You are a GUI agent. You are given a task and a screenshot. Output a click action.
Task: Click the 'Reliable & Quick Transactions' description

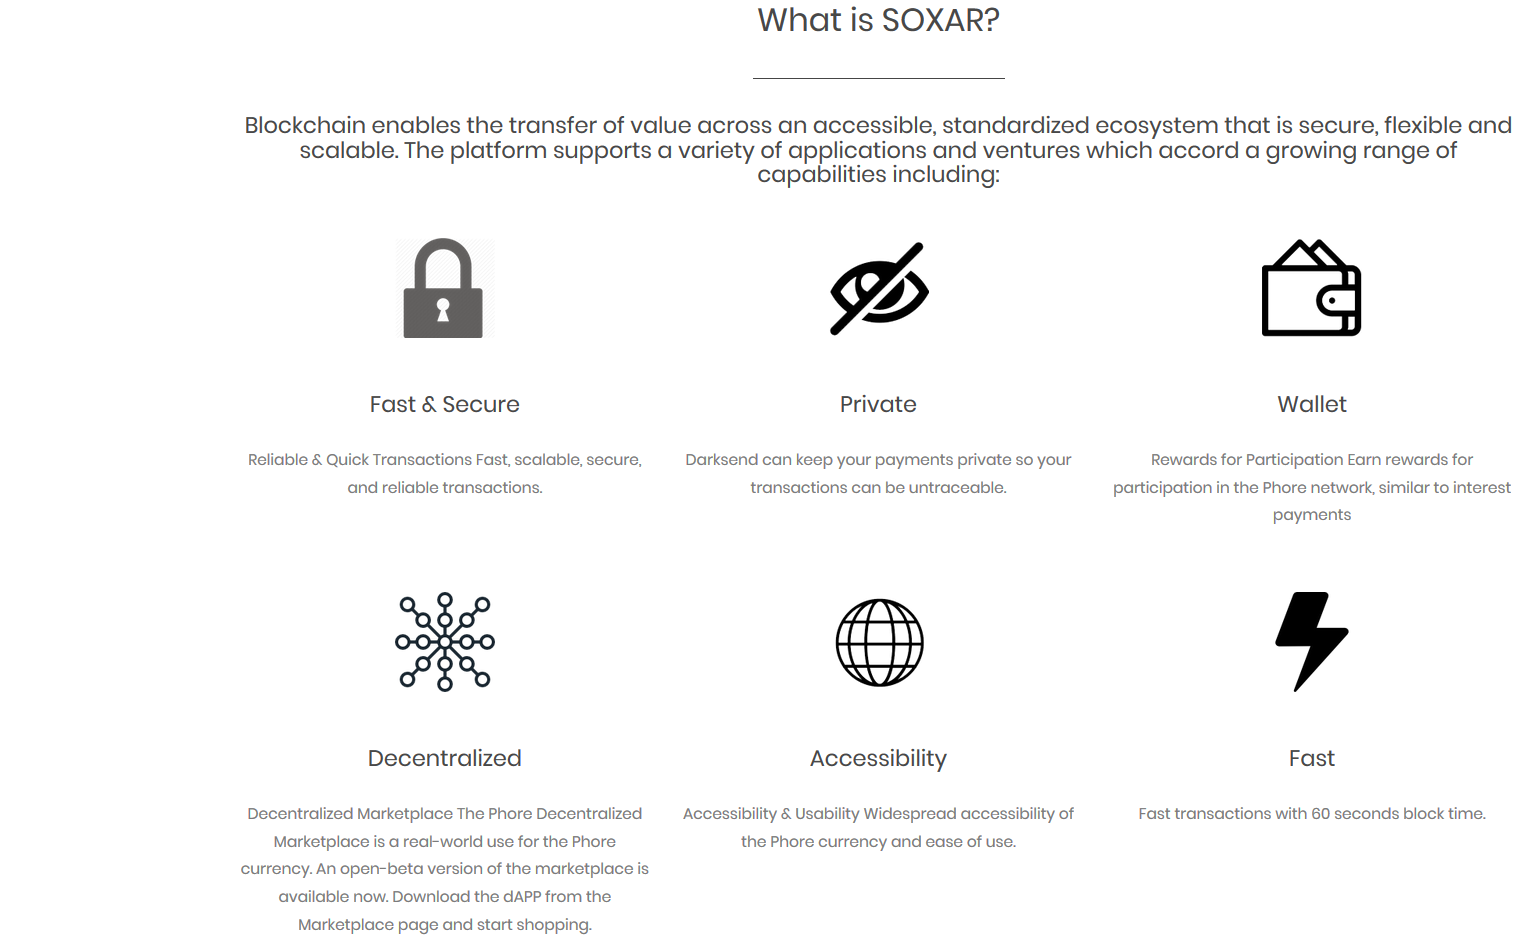(x=445, y=473)
